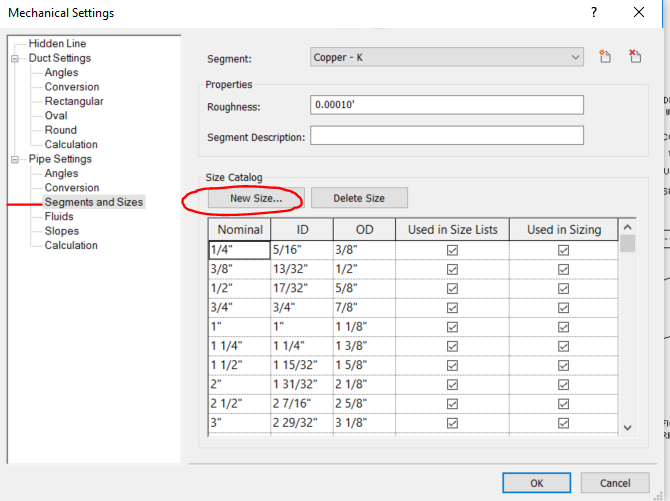
Task: Delete the current segment icon
Action: point(635,56)
